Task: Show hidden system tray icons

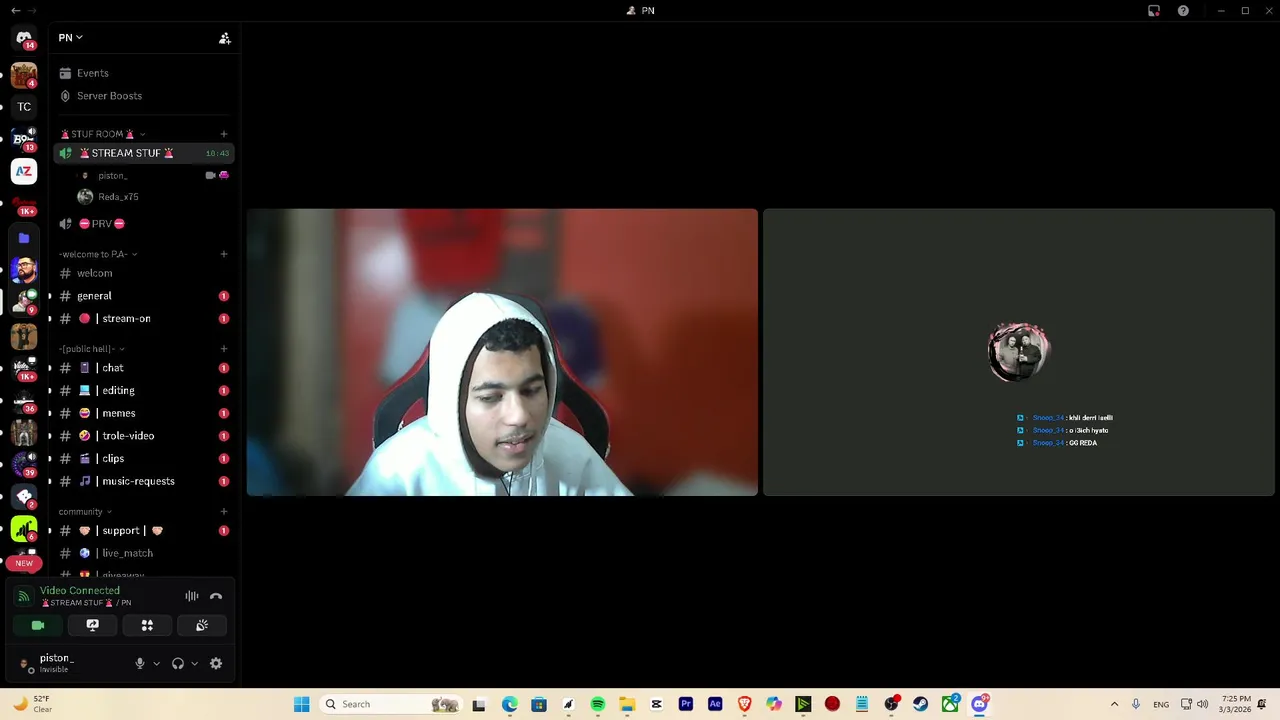Action: tap(1114, 704)
